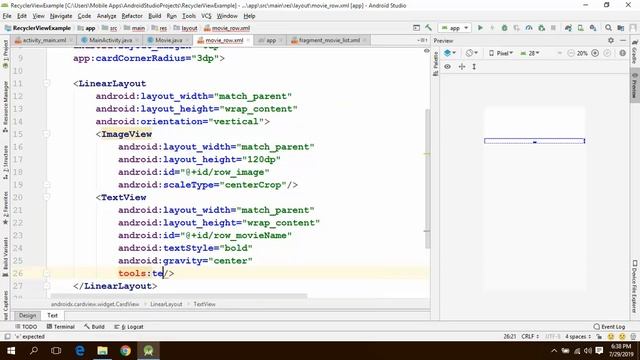Hide the Preview panel with minimize dash
Screen dimensions: 640x360
(623, 40)
